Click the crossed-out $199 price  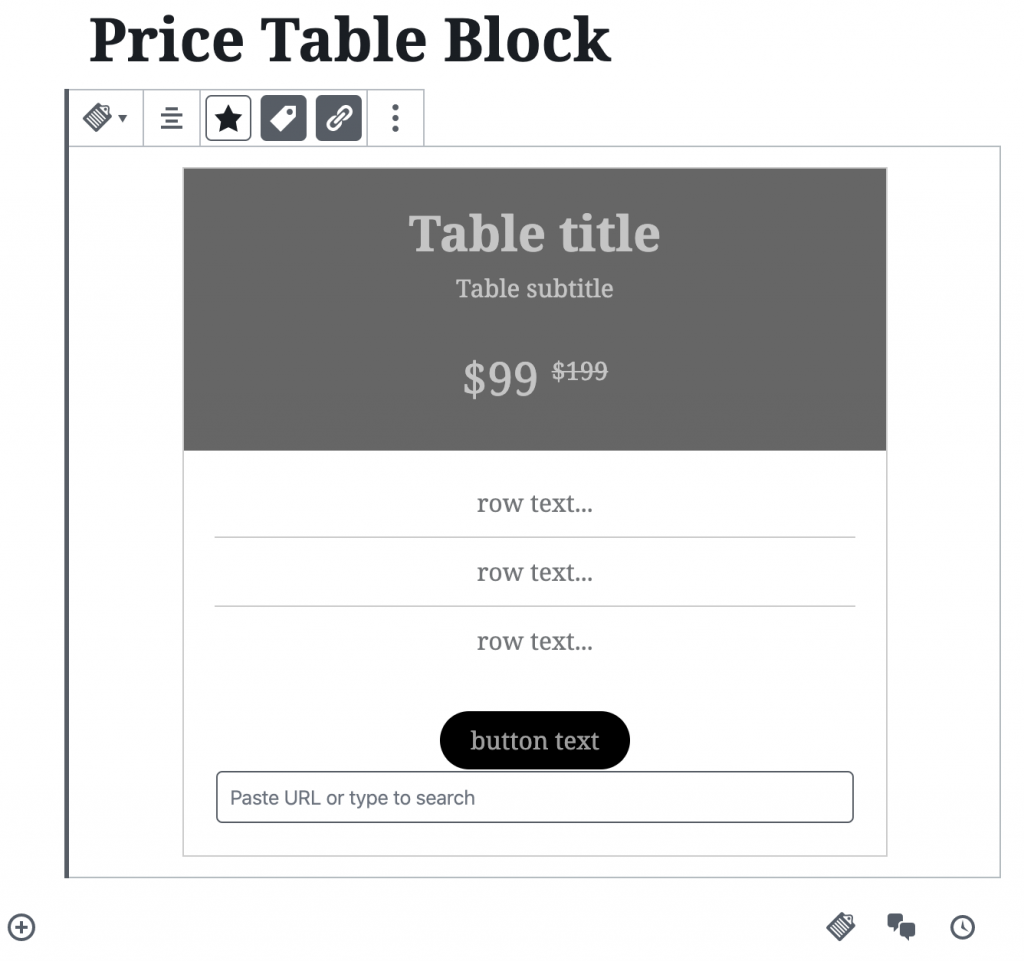click(x=580, y=371)
